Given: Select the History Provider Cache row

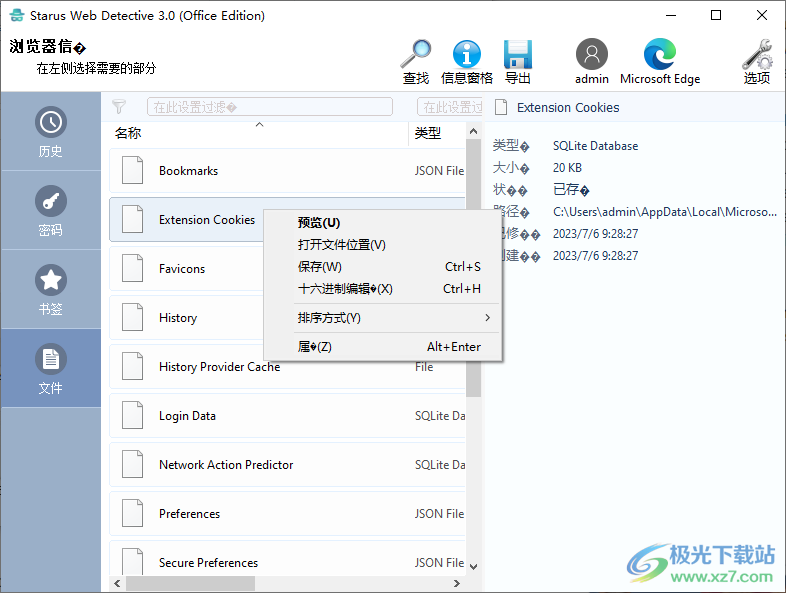Looking at the screenshot, I should click(x=287, y=366).
